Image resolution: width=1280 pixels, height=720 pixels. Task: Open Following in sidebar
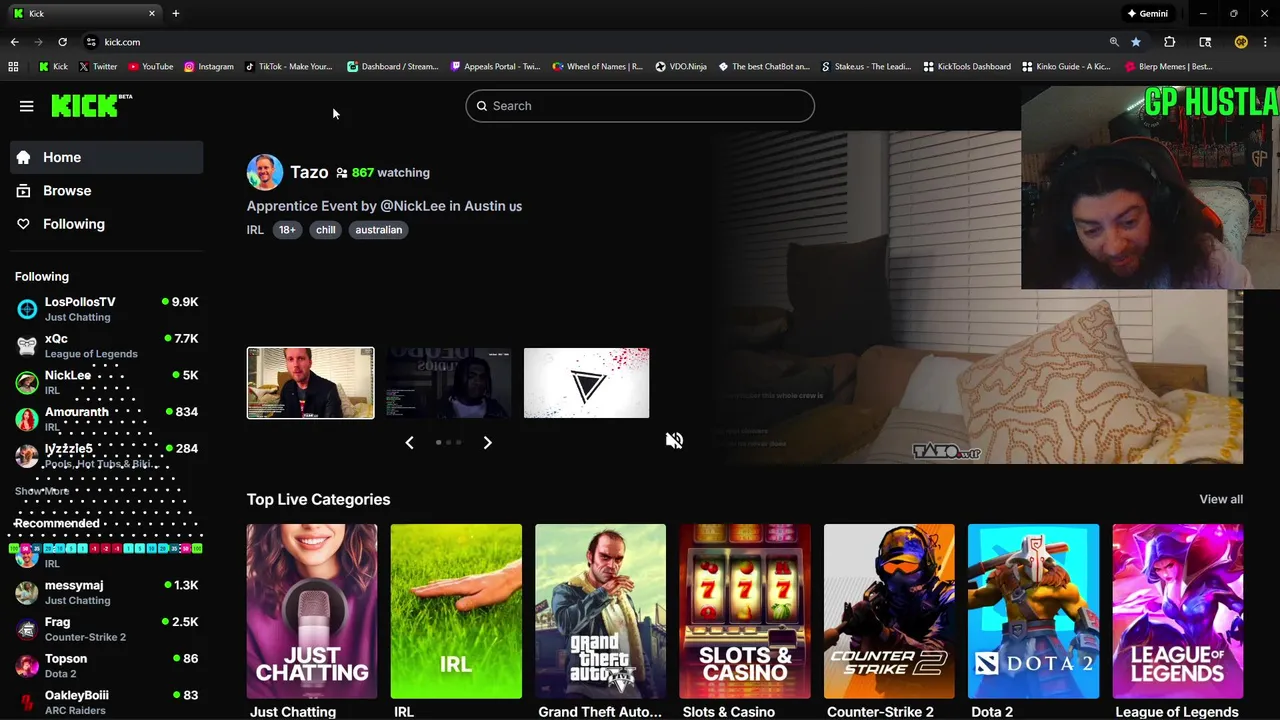click(107, 224)
